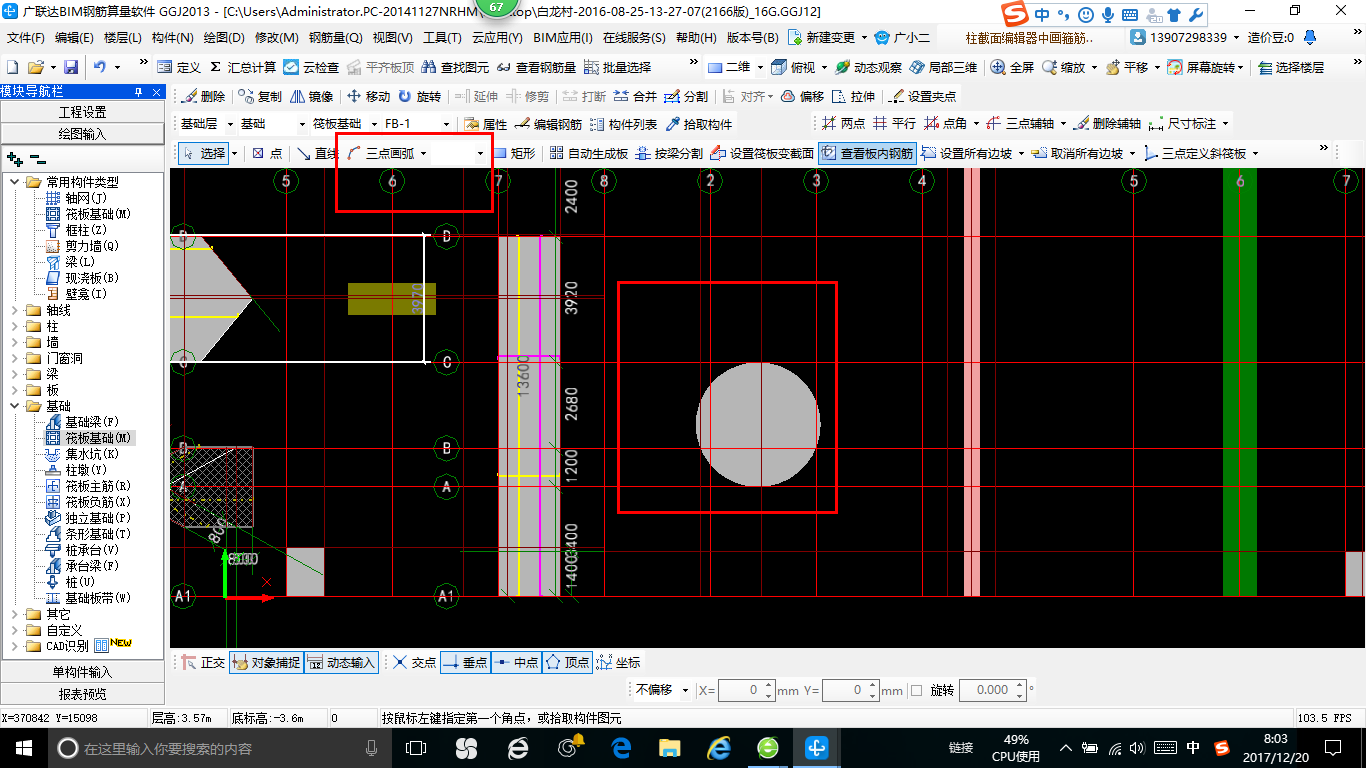Click the 报表预览 panel button

(82, 693)
